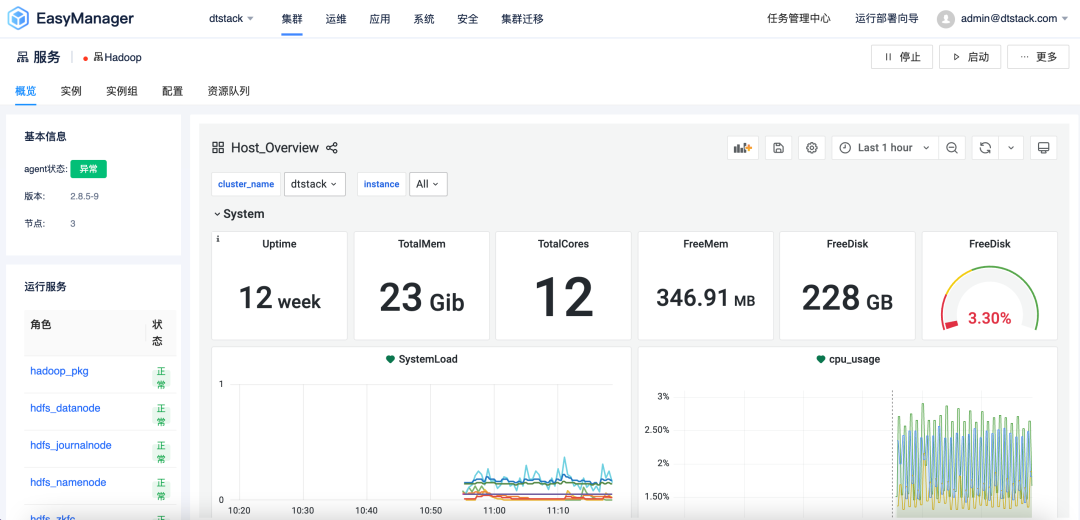Click the 12 week uptime value
The height and width of the screenshot is (520, 1080).
click(x=280, y=299)
